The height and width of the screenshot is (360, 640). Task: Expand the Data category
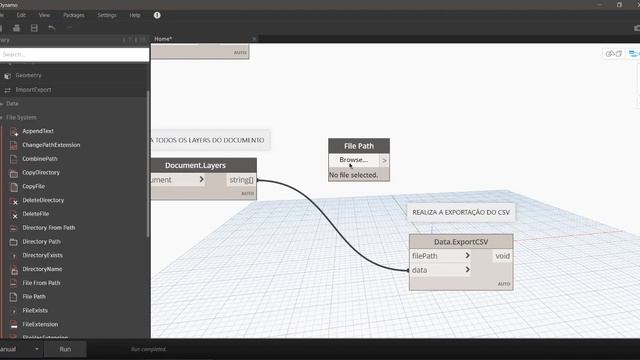(x=2, y=104)
